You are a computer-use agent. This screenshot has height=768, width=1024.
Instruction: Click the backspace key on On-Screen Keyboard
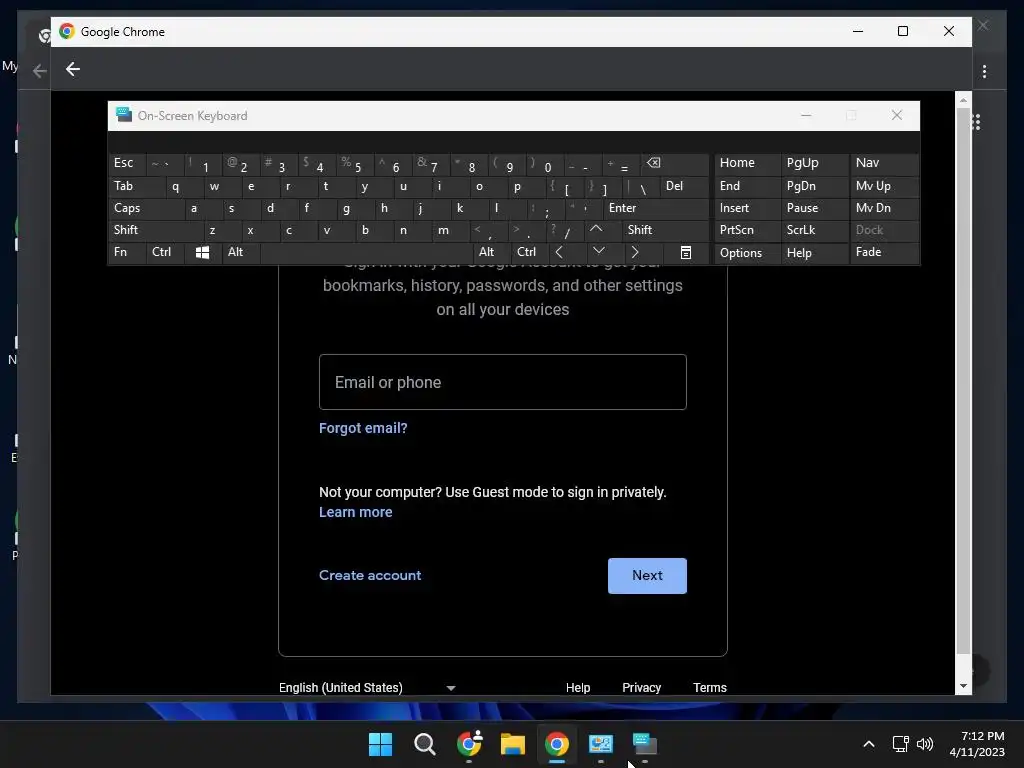pyautogui.click(x=653, y=163)
